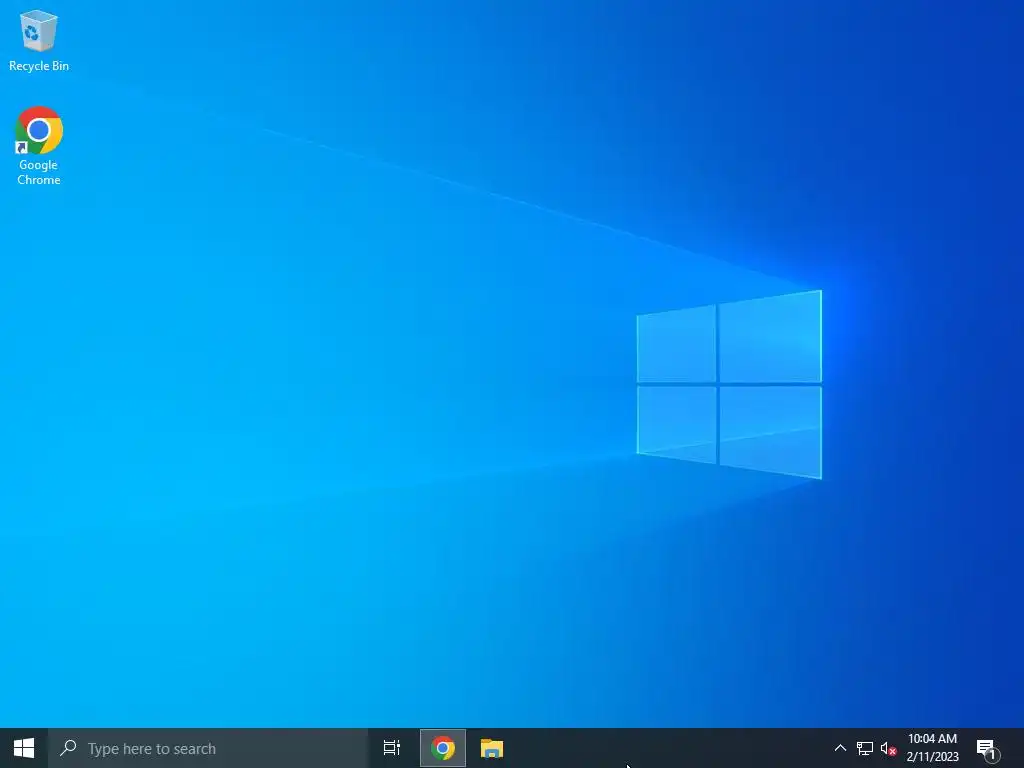Open the muted volume tray icon
This screenshot has height=768, width=1024.
888,748
